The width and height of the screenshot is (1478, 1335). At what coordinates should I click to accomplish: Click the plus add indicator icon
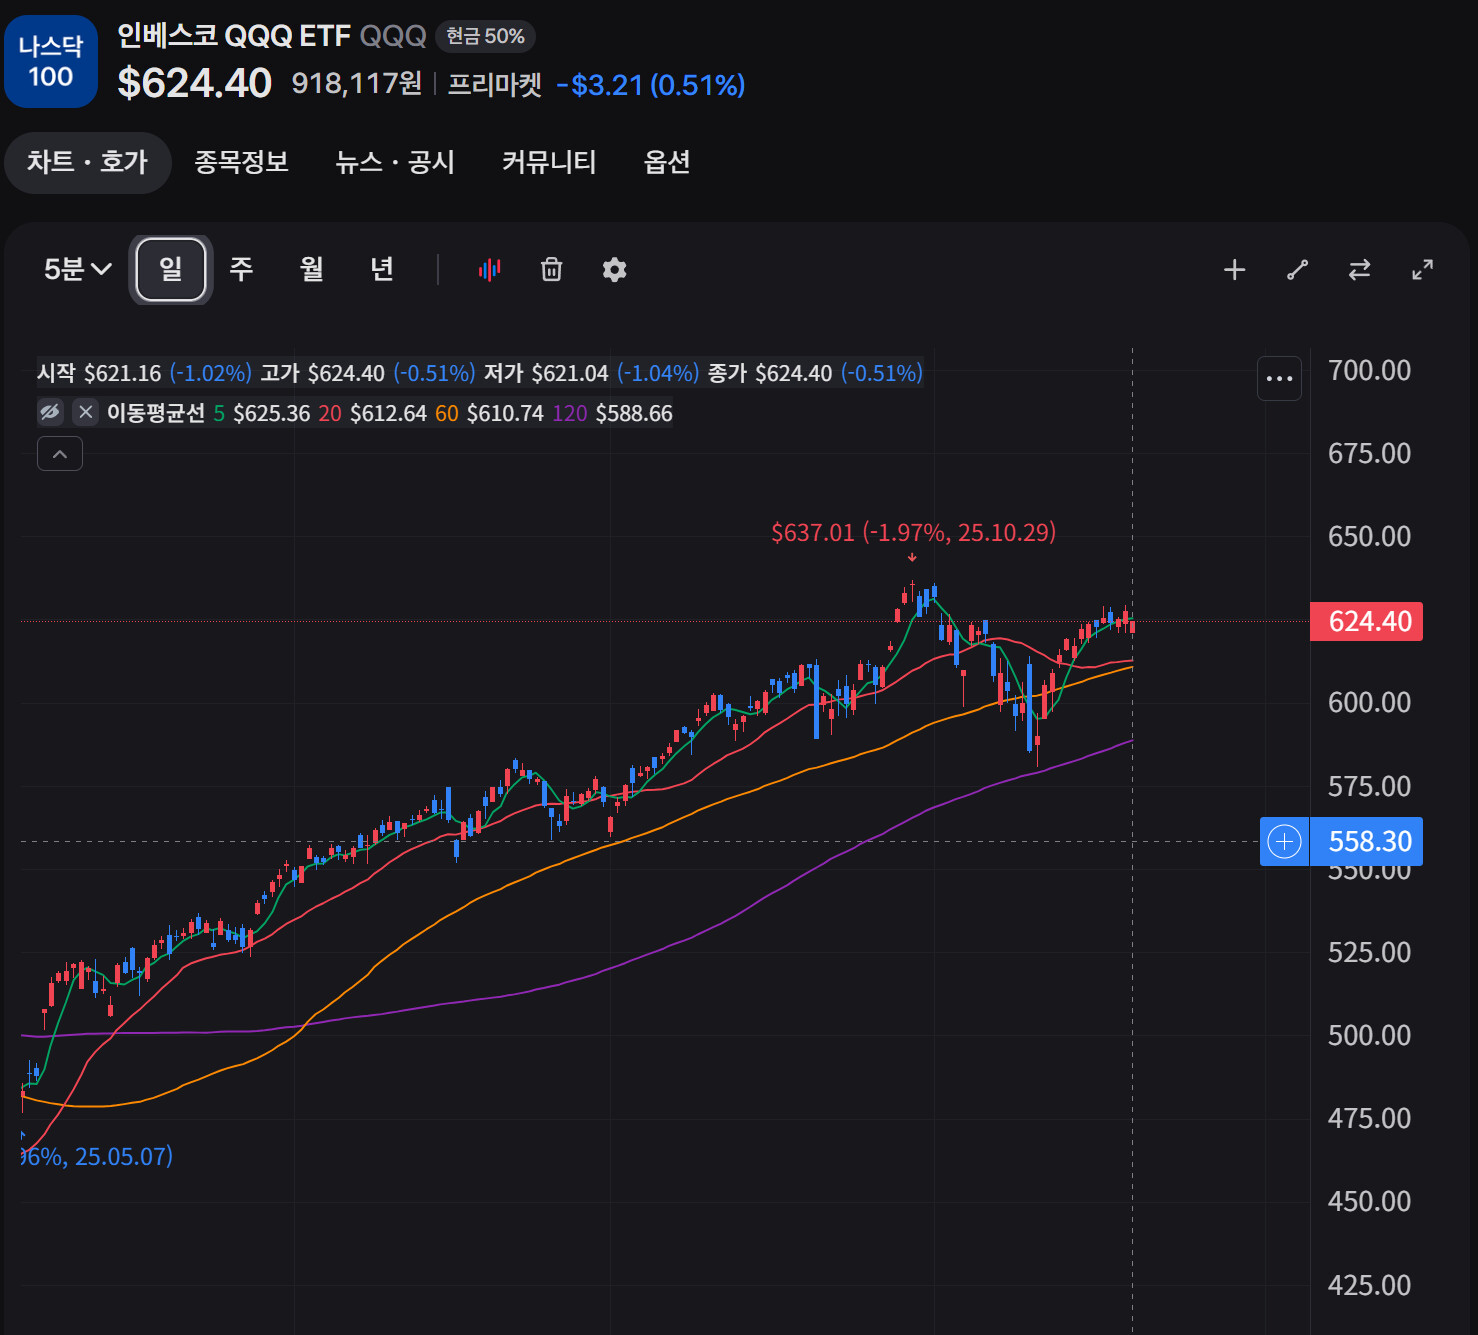coord(1234,270)
